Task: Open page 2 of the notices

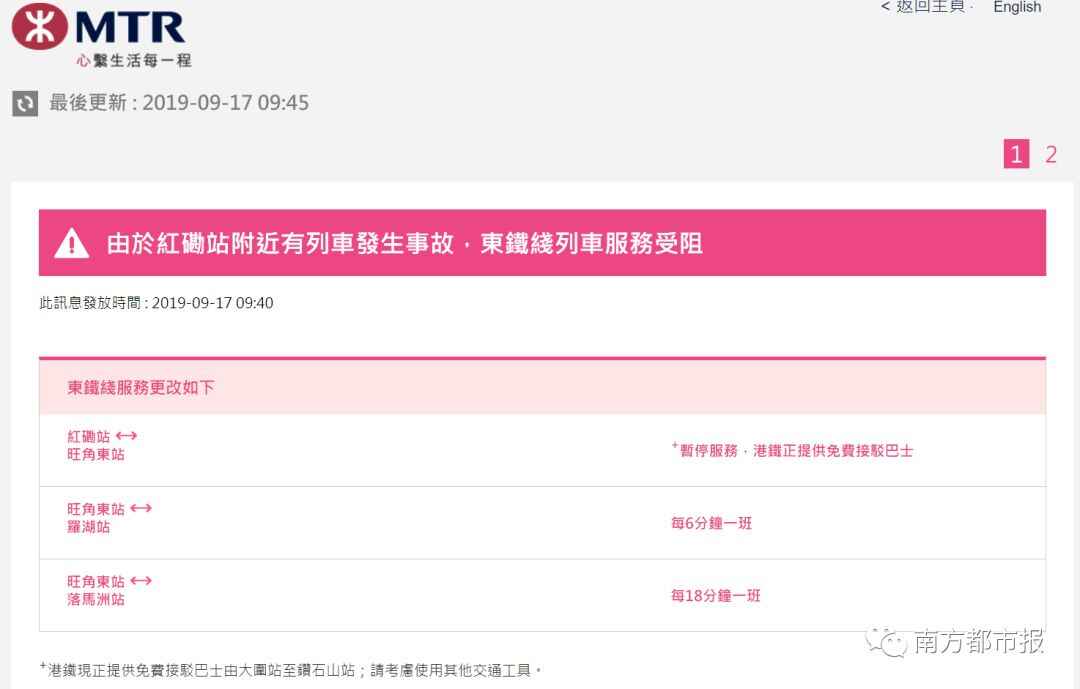Action: [1051, 154]
